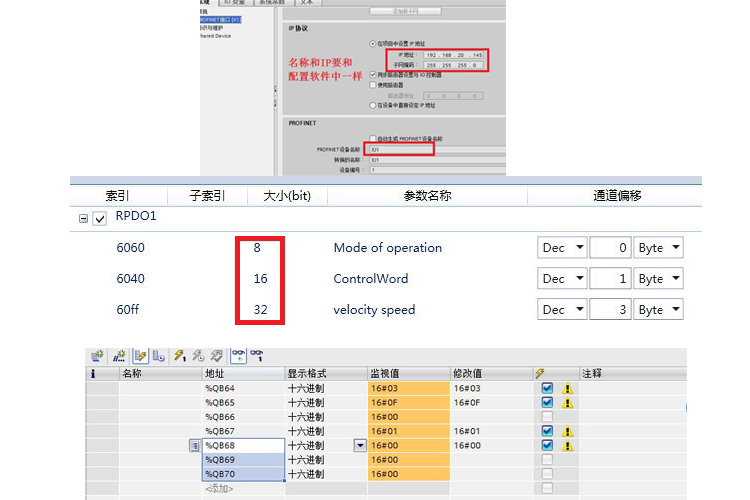Check the modify checkbox for %QB66
The height and width of the screenshot is (500, 750).
tap(548, 417)
